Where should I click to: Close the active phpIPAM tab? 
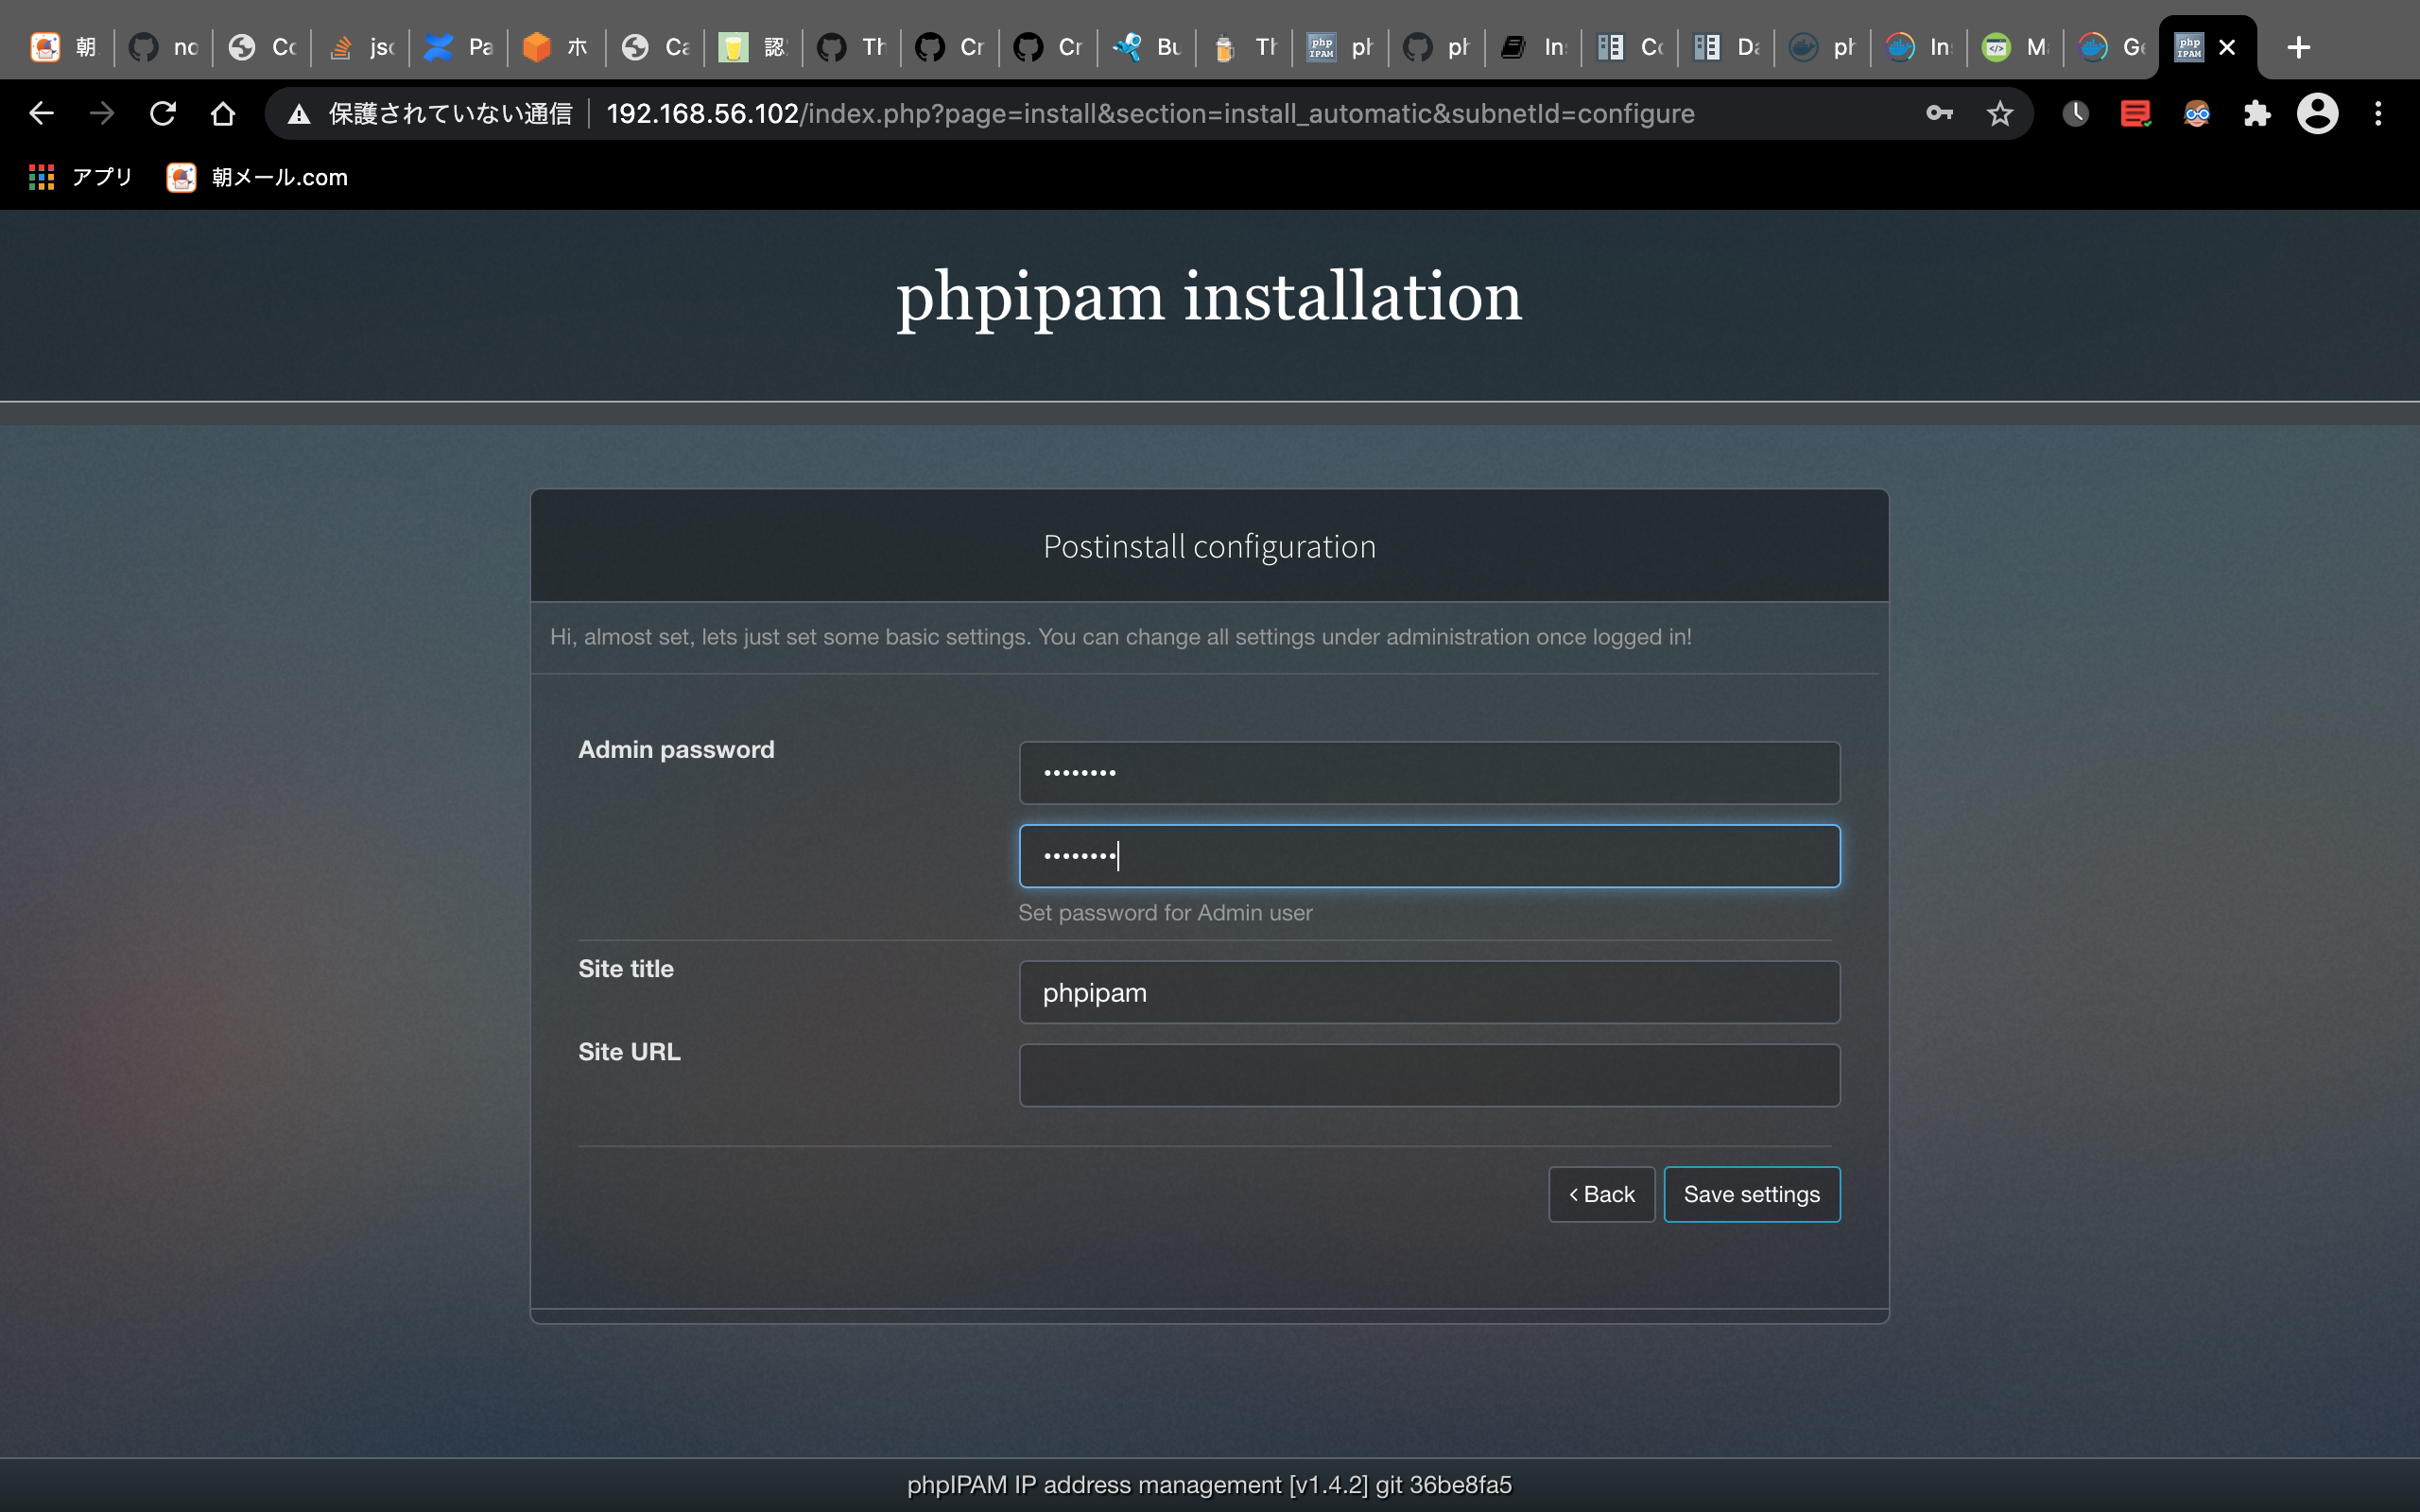[x=2226, y=47]
